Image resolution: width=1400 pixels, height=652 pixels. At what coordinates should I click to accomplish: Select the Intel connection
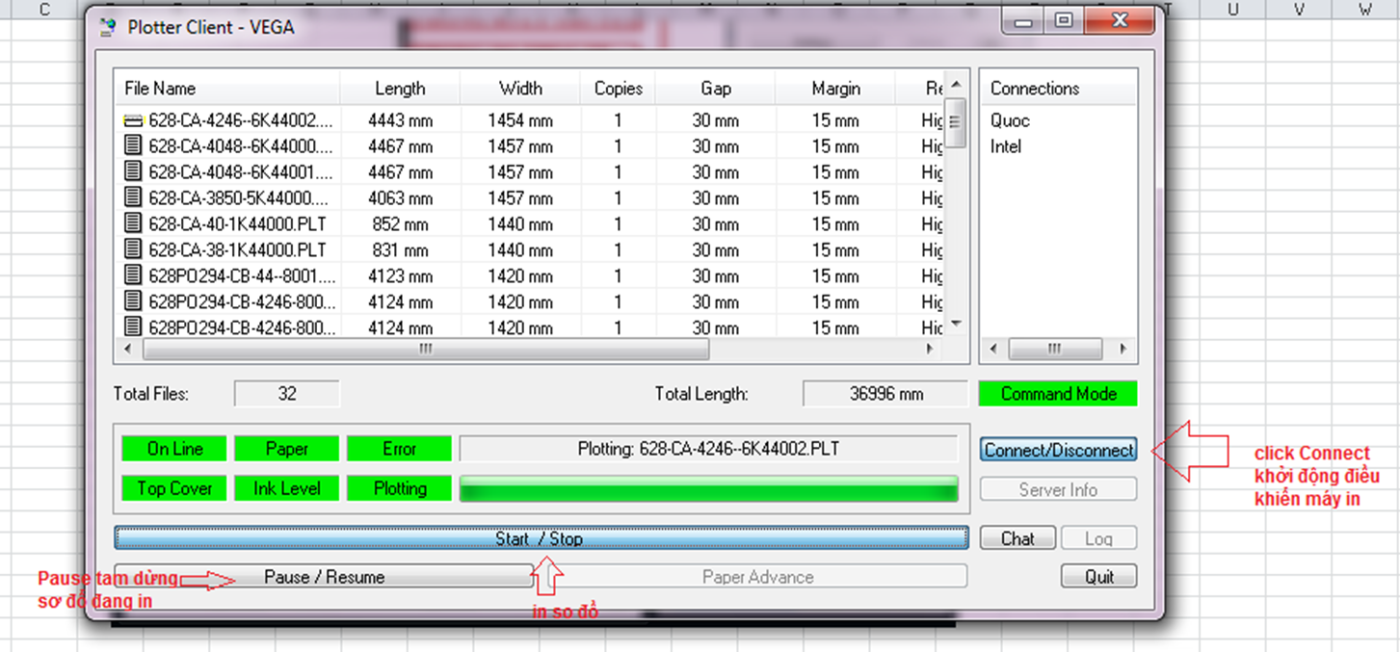tap(1006, 146)
